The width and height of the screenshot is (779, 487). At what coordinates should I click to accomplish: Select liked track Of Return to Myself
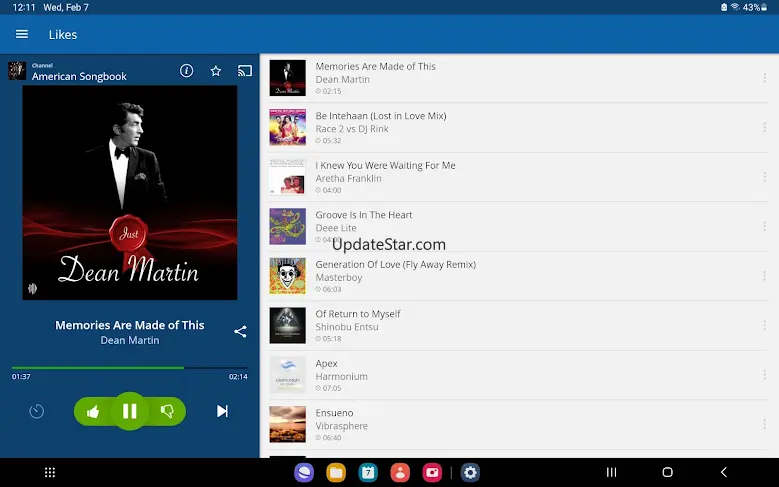(519, 325)
